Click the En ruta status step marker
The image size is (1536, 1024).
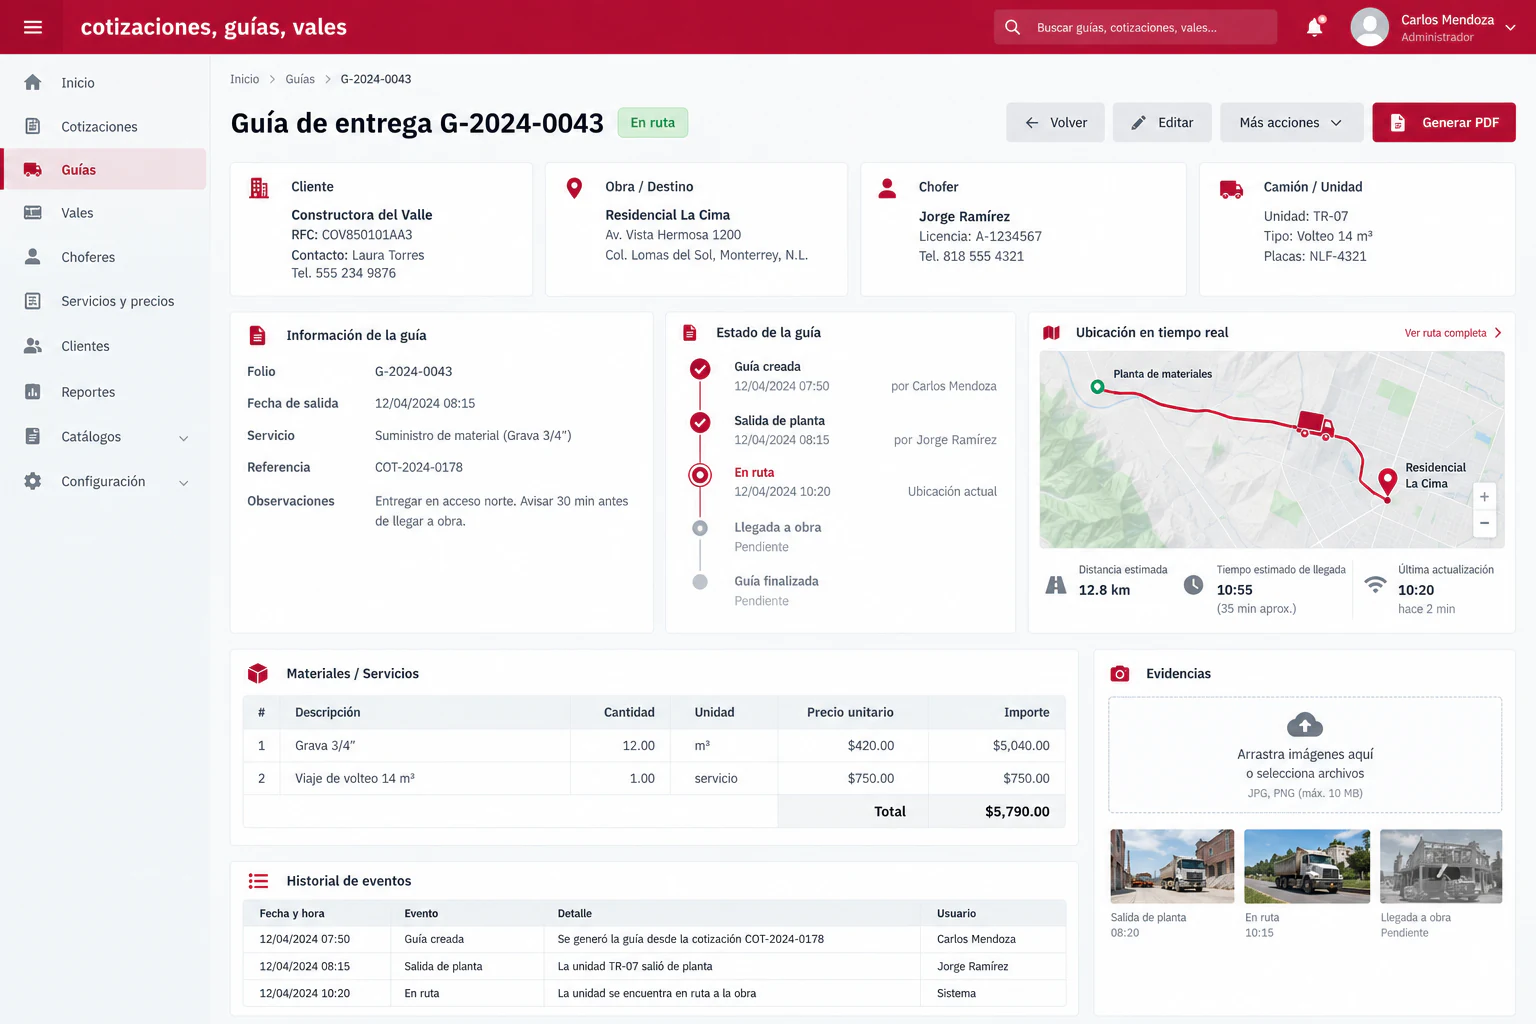pos(700,475)
